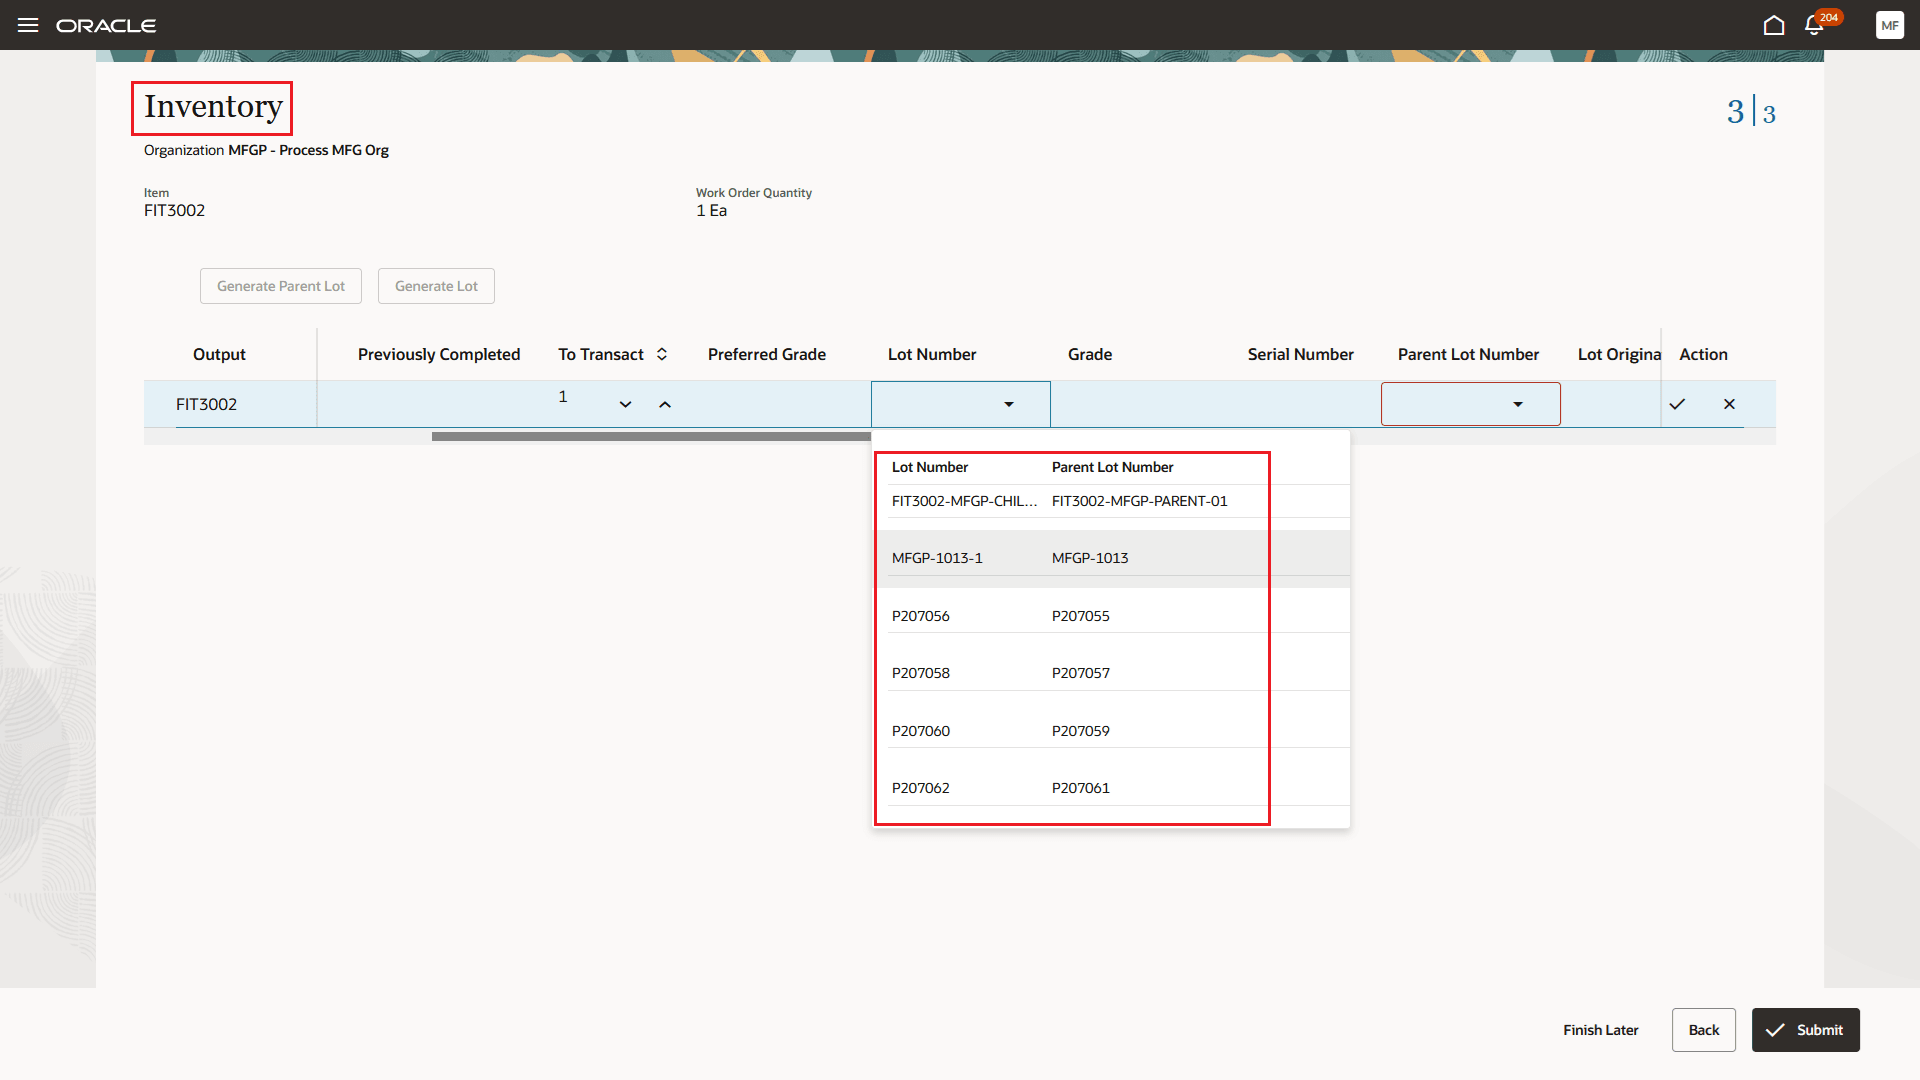Click the To Transact quantity field
1920x1080 pixels.
pos(563,397)
